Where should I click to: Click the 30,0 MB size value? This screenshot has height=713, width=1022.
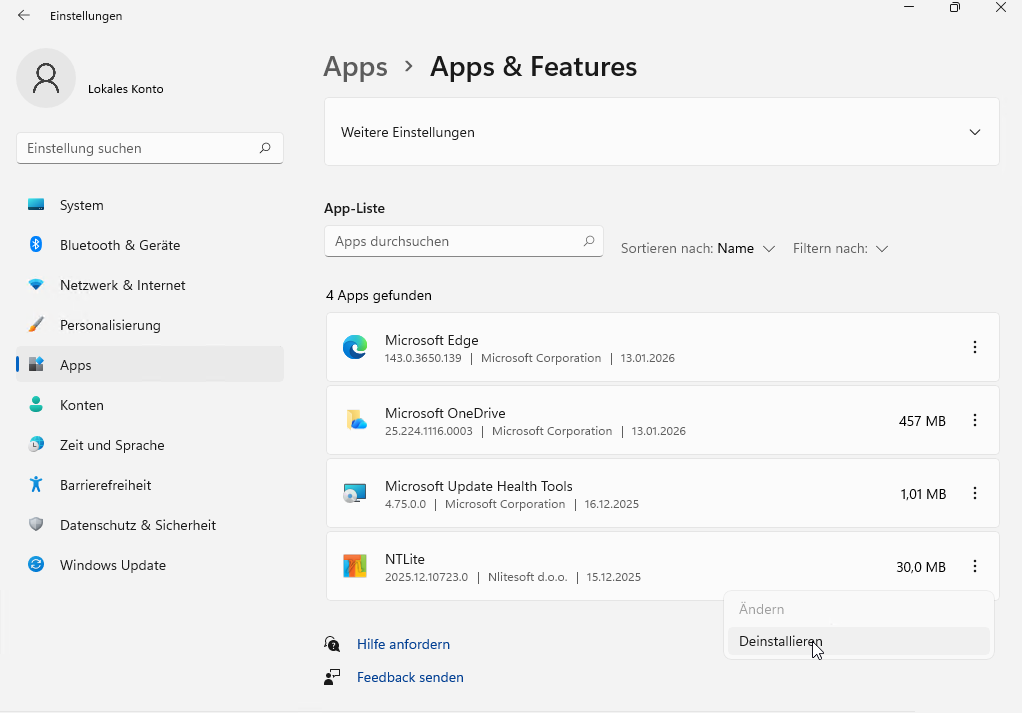920,567
